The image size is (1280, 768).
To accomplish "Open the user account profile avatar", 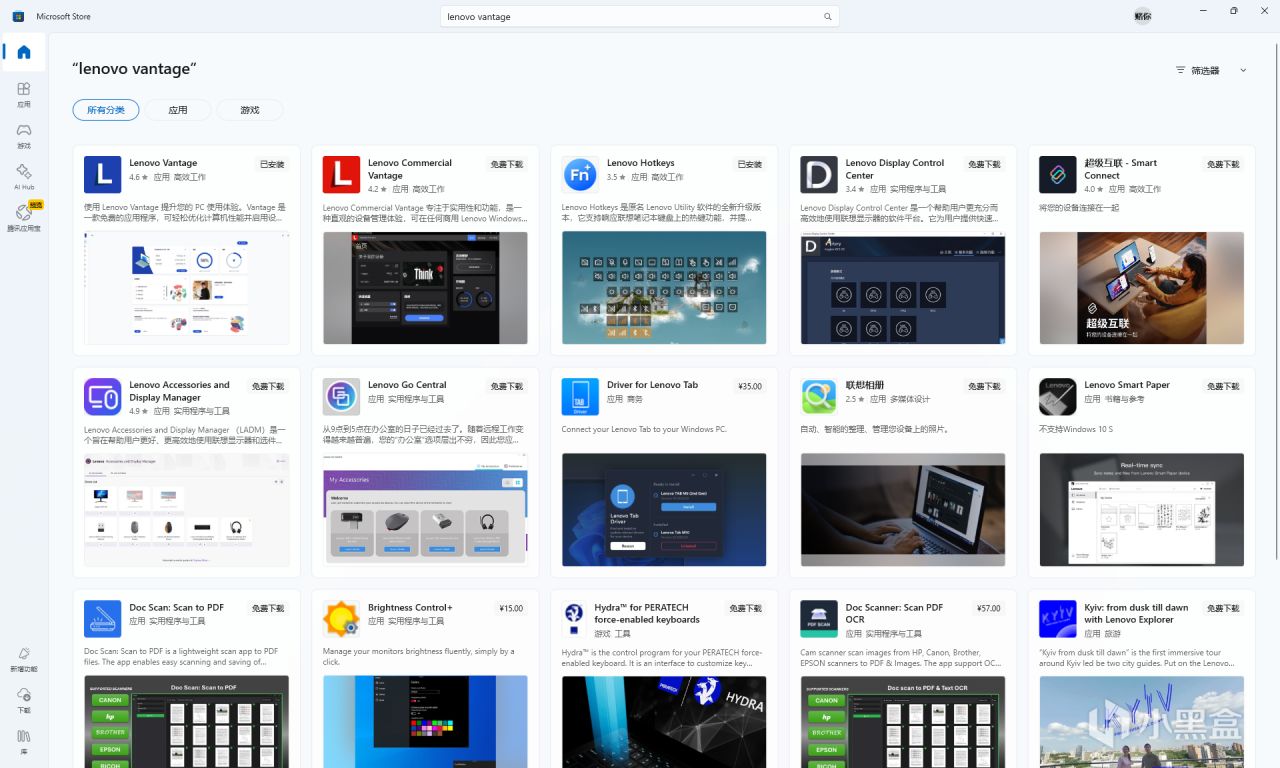I will (1142, 16).
